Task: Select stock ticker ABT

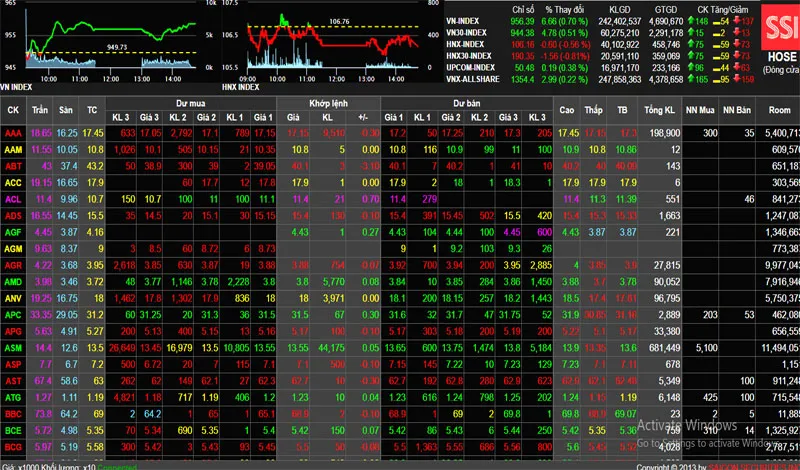Action: tap(13, 166)
